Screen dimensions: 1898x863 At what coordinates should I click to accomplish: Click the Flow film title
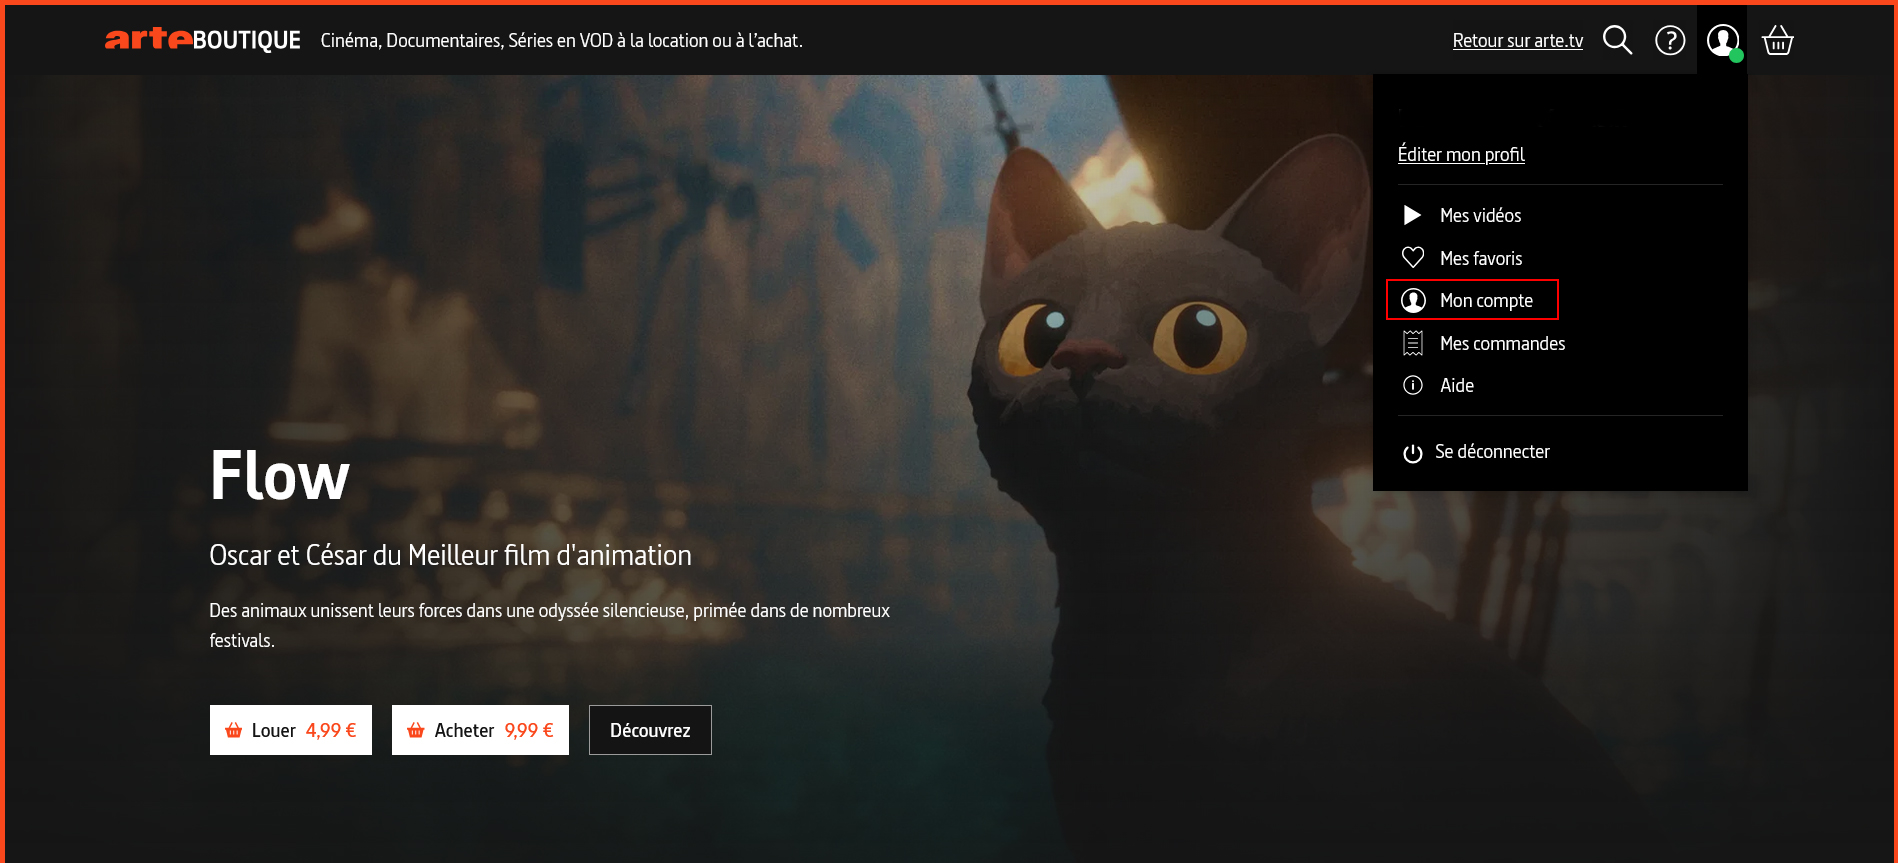pos(280,476)
